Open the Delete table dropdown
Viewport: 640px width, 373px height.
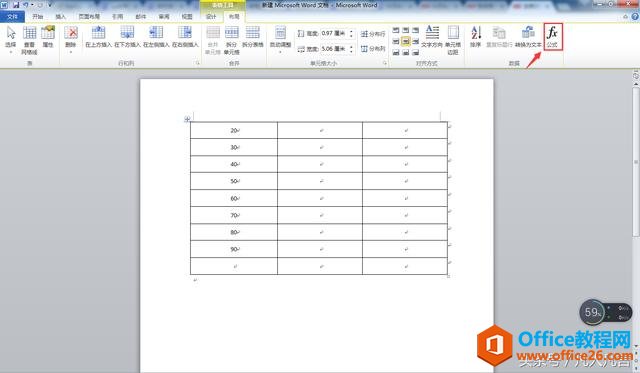point(71,40)
